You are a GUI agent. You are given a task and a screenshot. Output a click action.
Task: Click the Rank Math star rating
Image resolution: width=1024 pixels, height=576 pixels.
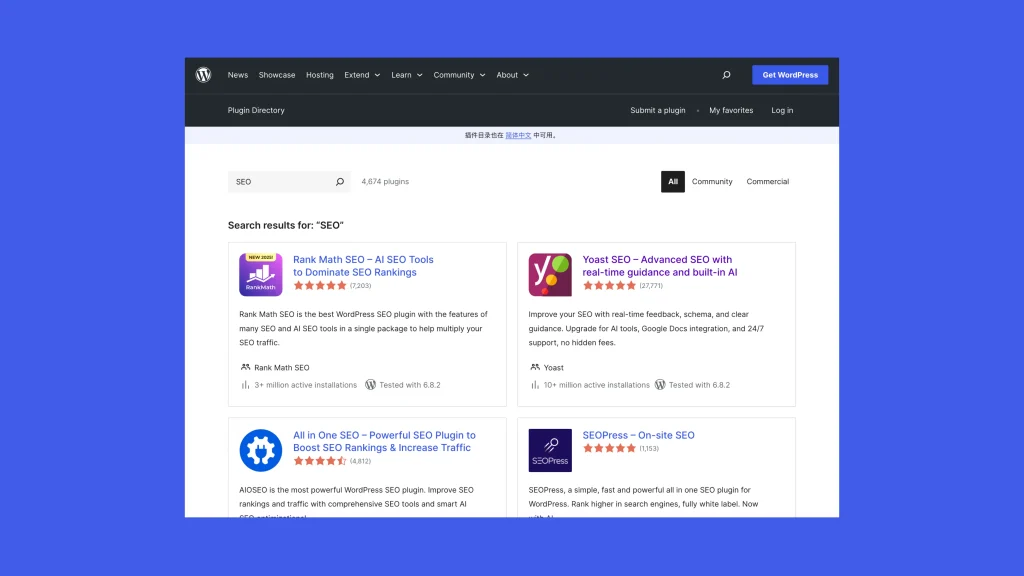[x=320, y=285]
